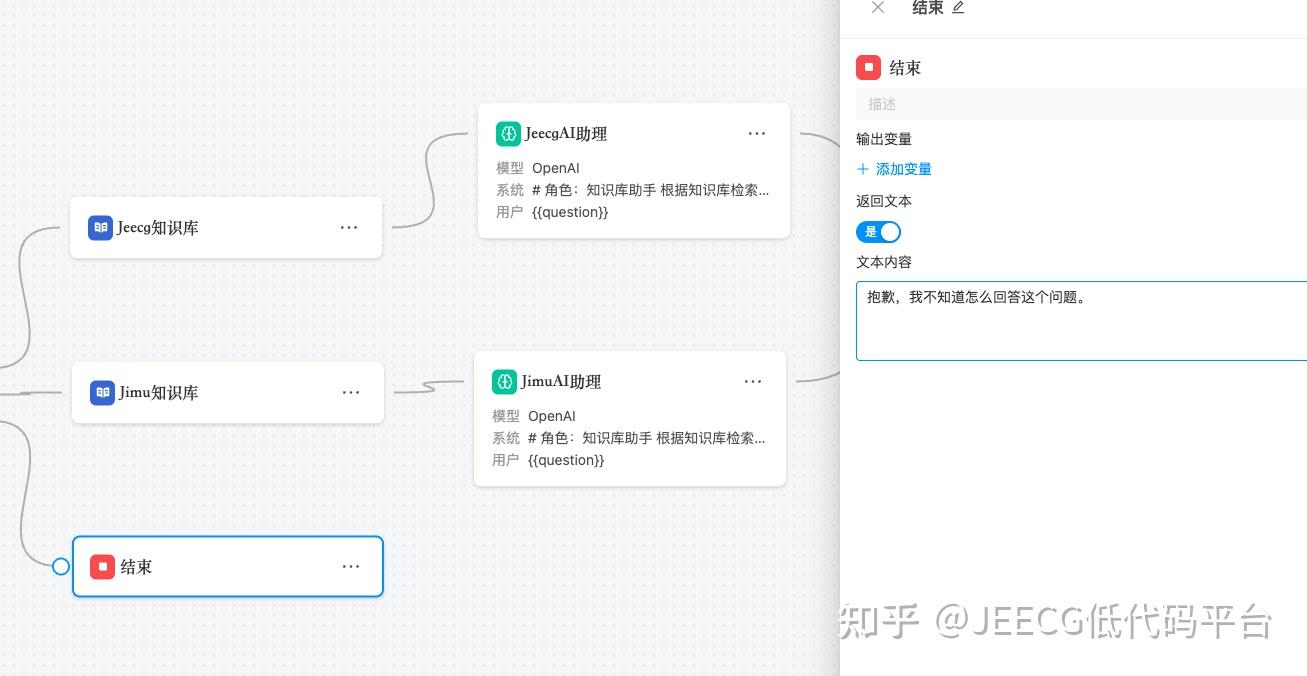The image size is (1307, 676).
Task: Select the JimuAI助理 node title
Action: pos(561,381)
